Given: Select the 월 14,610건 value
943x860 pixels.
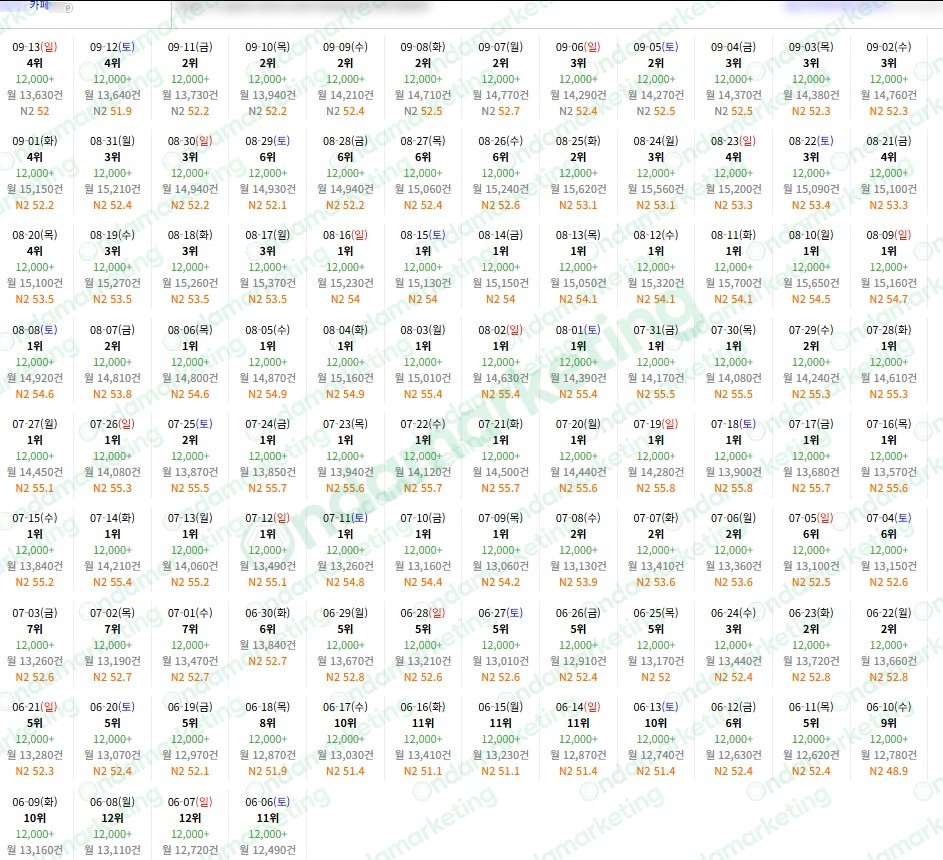Looking at the screenshot, I should tap(888, 378).
